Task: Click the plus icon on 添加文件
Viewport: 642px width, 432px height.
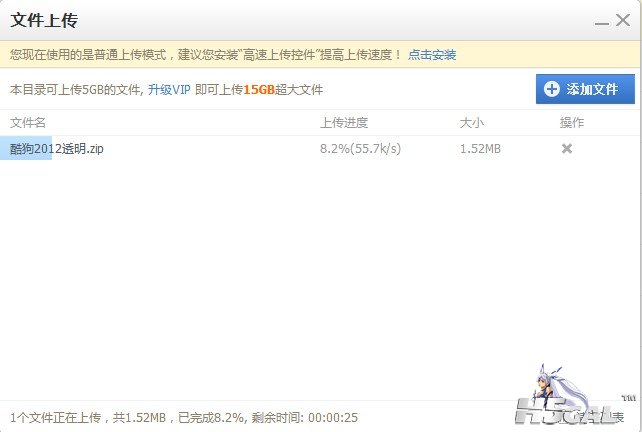Action: (x=552, y=89)
